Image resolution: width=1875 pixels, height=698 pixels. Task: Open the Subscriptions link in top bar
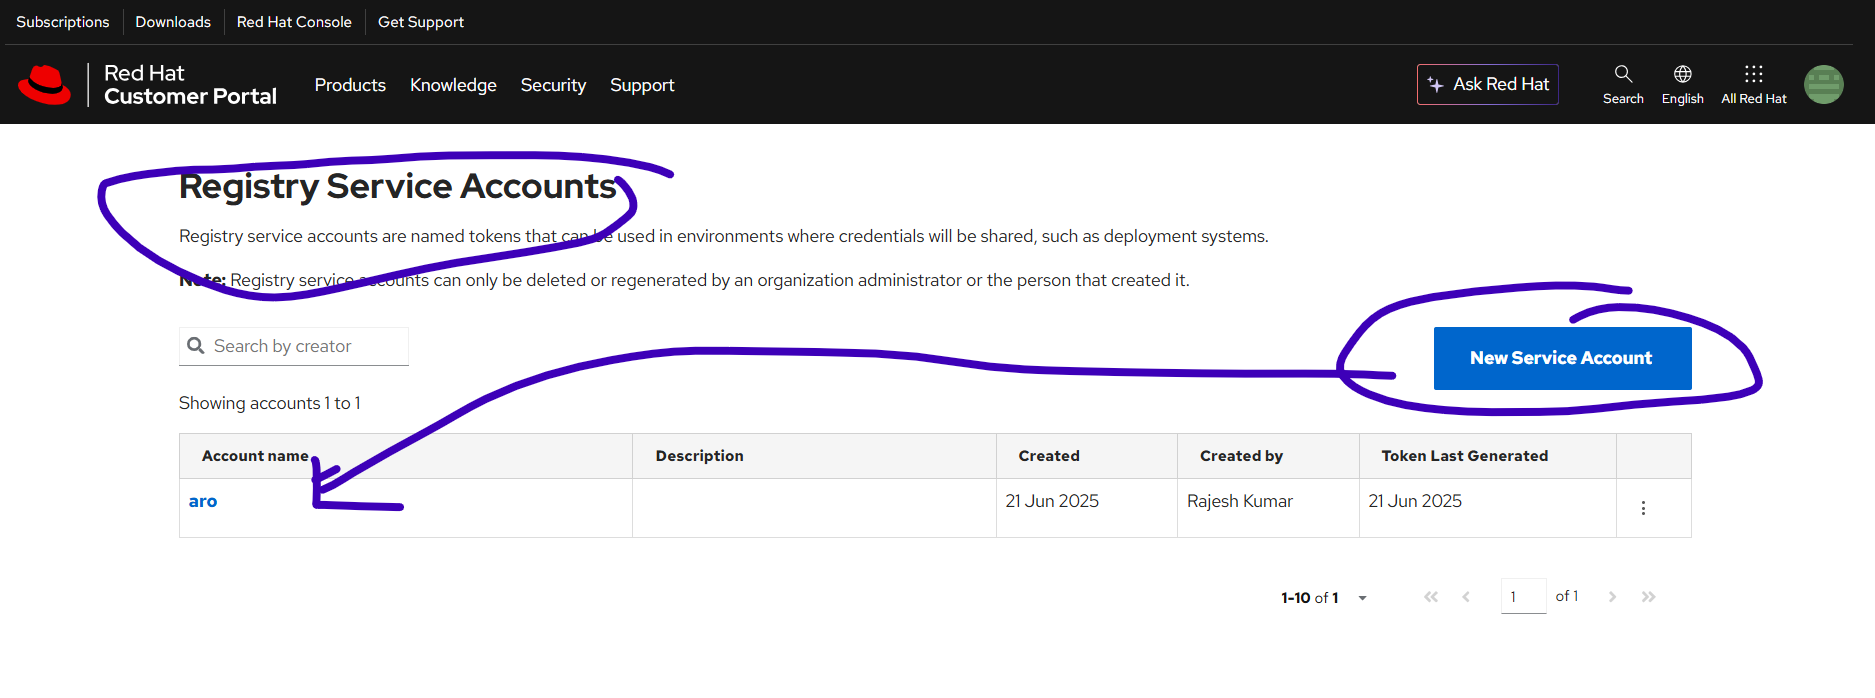point(63,22)
